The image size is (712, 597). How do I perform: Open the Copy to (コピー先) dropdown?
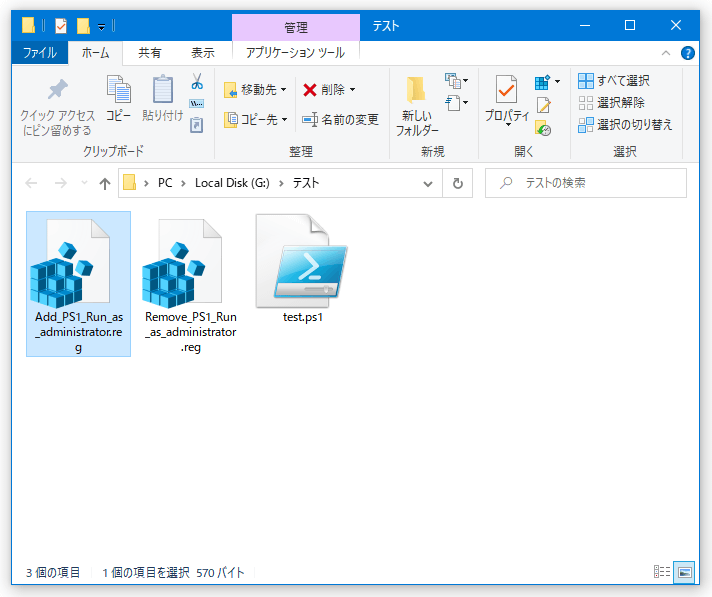[256, 120]
